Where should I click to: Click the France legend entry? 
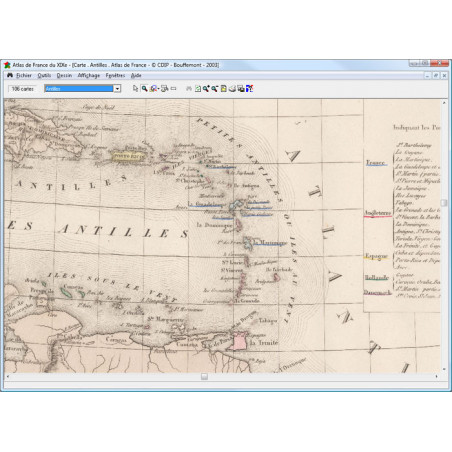pyautogui.click(x=376, y=163)
